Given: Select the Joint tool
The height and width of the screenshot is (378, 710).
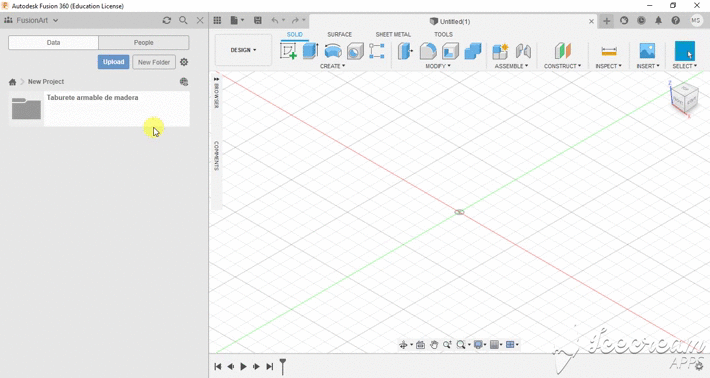Looking at the screenshot, I should point(523,51).
